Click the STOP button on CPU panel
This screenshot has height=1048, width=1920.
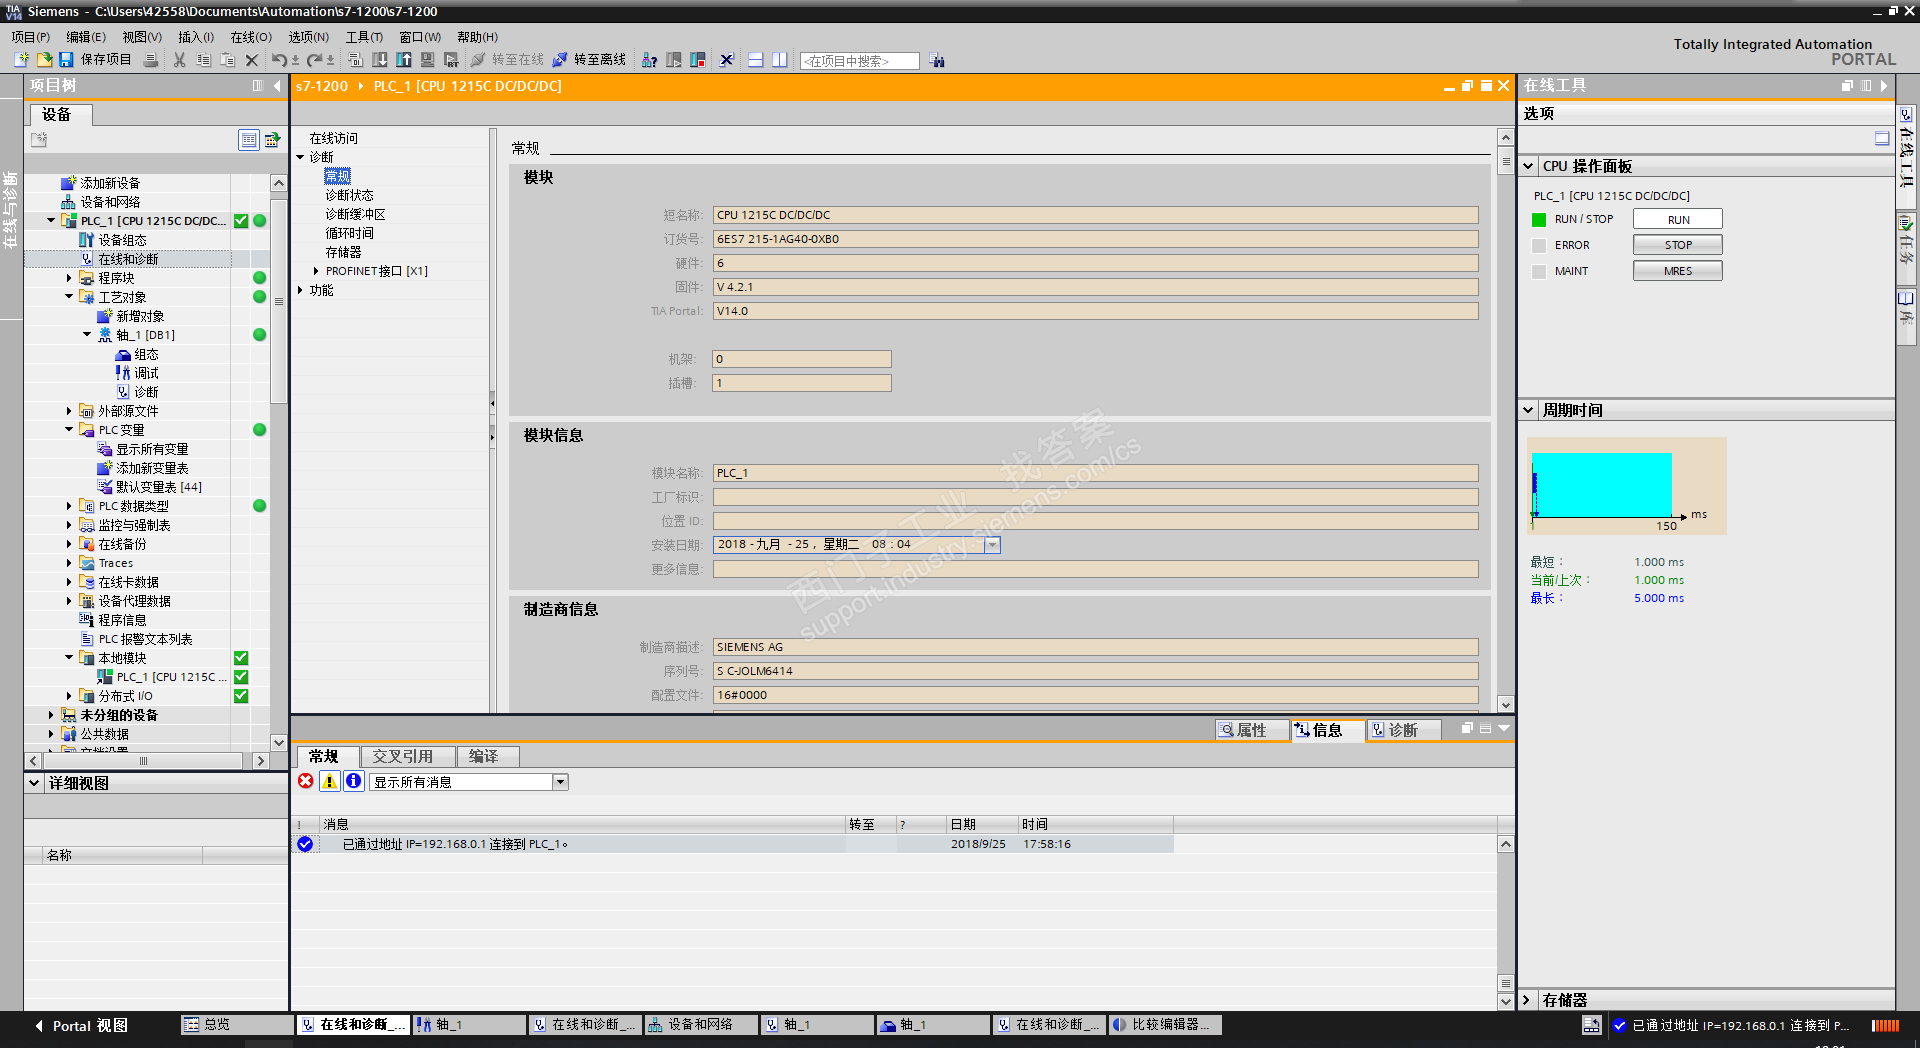tap(1678, 245)
